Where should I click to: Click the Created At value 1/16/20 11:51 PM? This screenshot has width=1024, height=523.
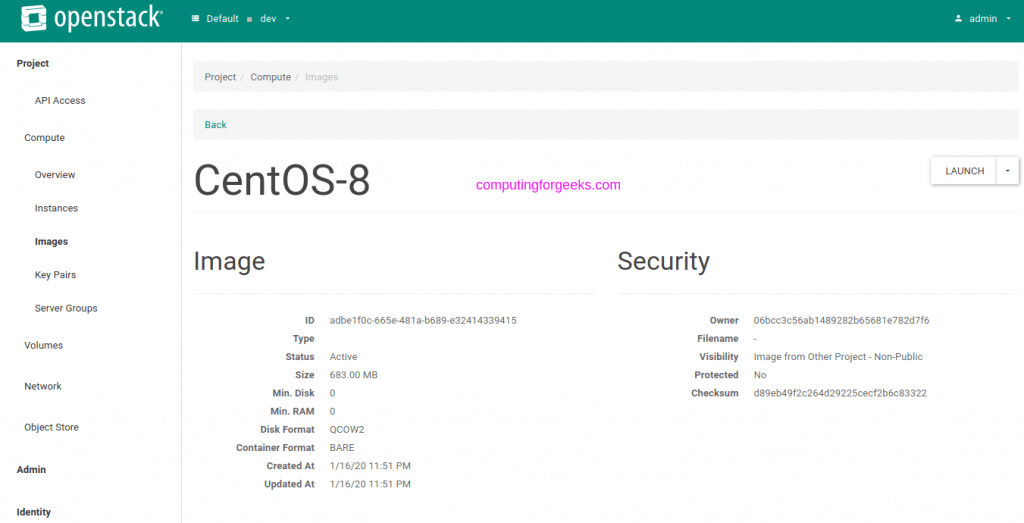pos(370,466)
